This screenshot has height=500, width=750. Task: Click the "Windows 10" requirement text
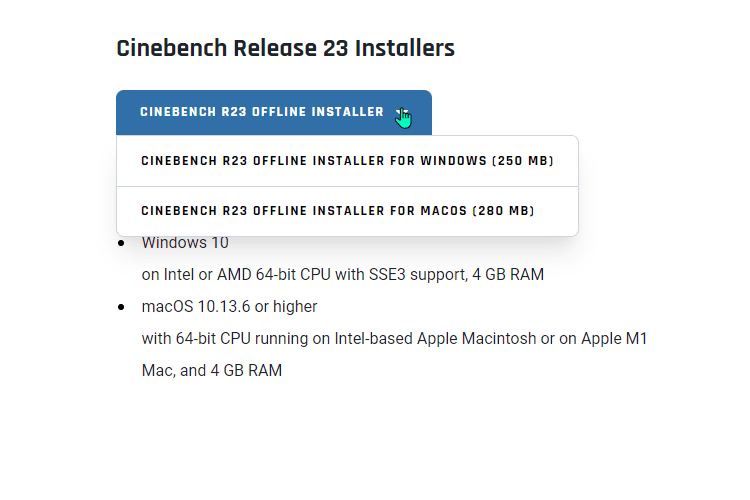click(185, 243)
